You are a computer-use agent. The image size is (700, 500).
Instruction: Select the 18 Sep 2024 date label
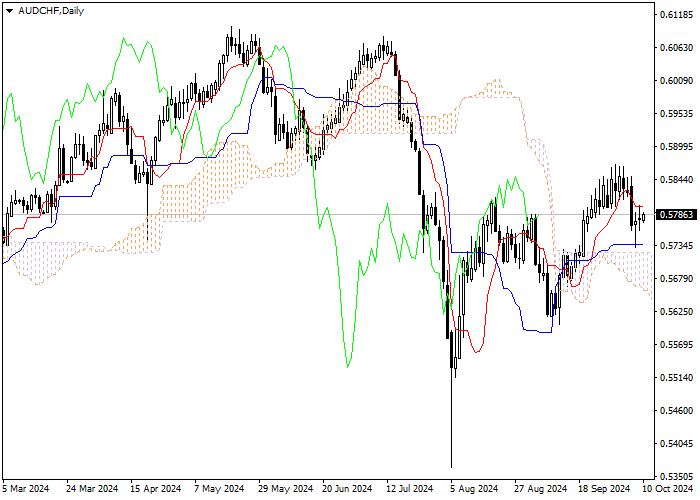tap(604, 489)
